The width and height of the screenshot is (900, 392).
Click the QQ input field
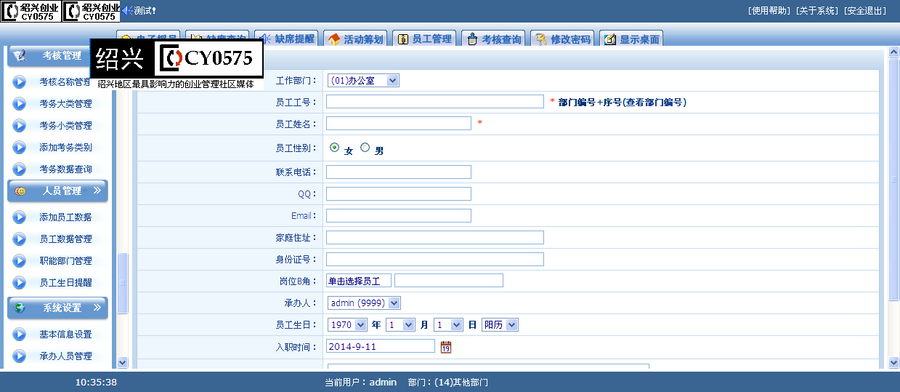(x=398, y=194)
